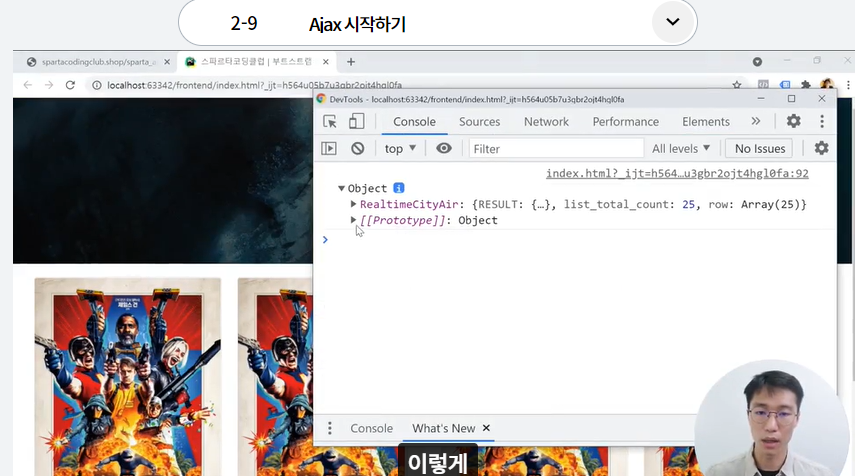Click the row: Array(25) text

(756, 204)
